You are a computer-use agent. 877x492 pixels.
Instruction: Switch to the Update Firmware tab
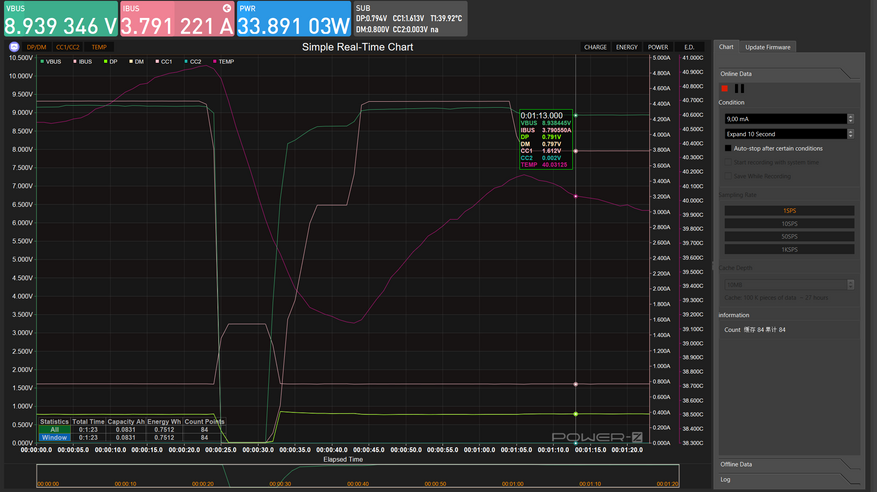pos(769,47)
